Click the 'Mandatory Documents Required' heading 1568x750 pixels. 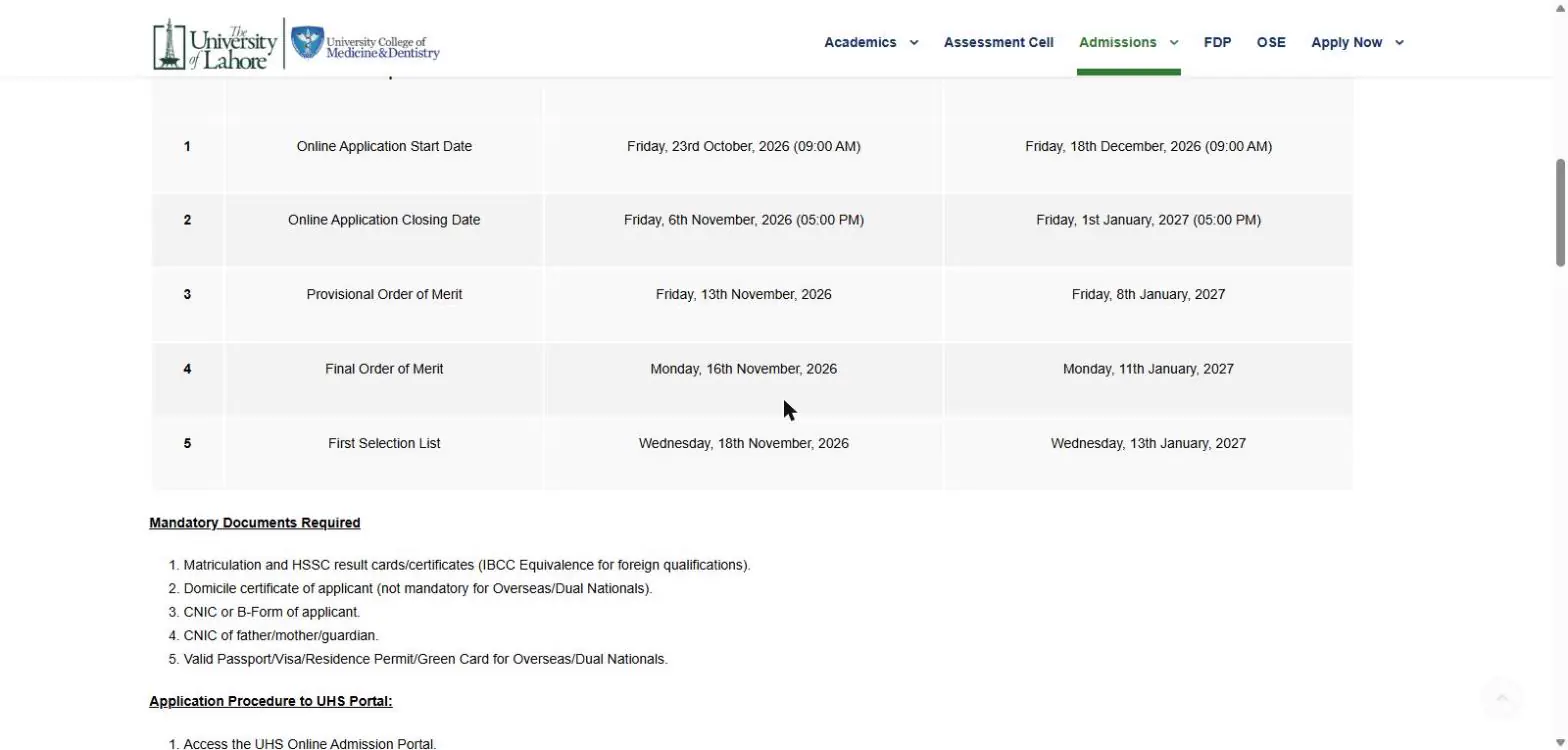255,523
